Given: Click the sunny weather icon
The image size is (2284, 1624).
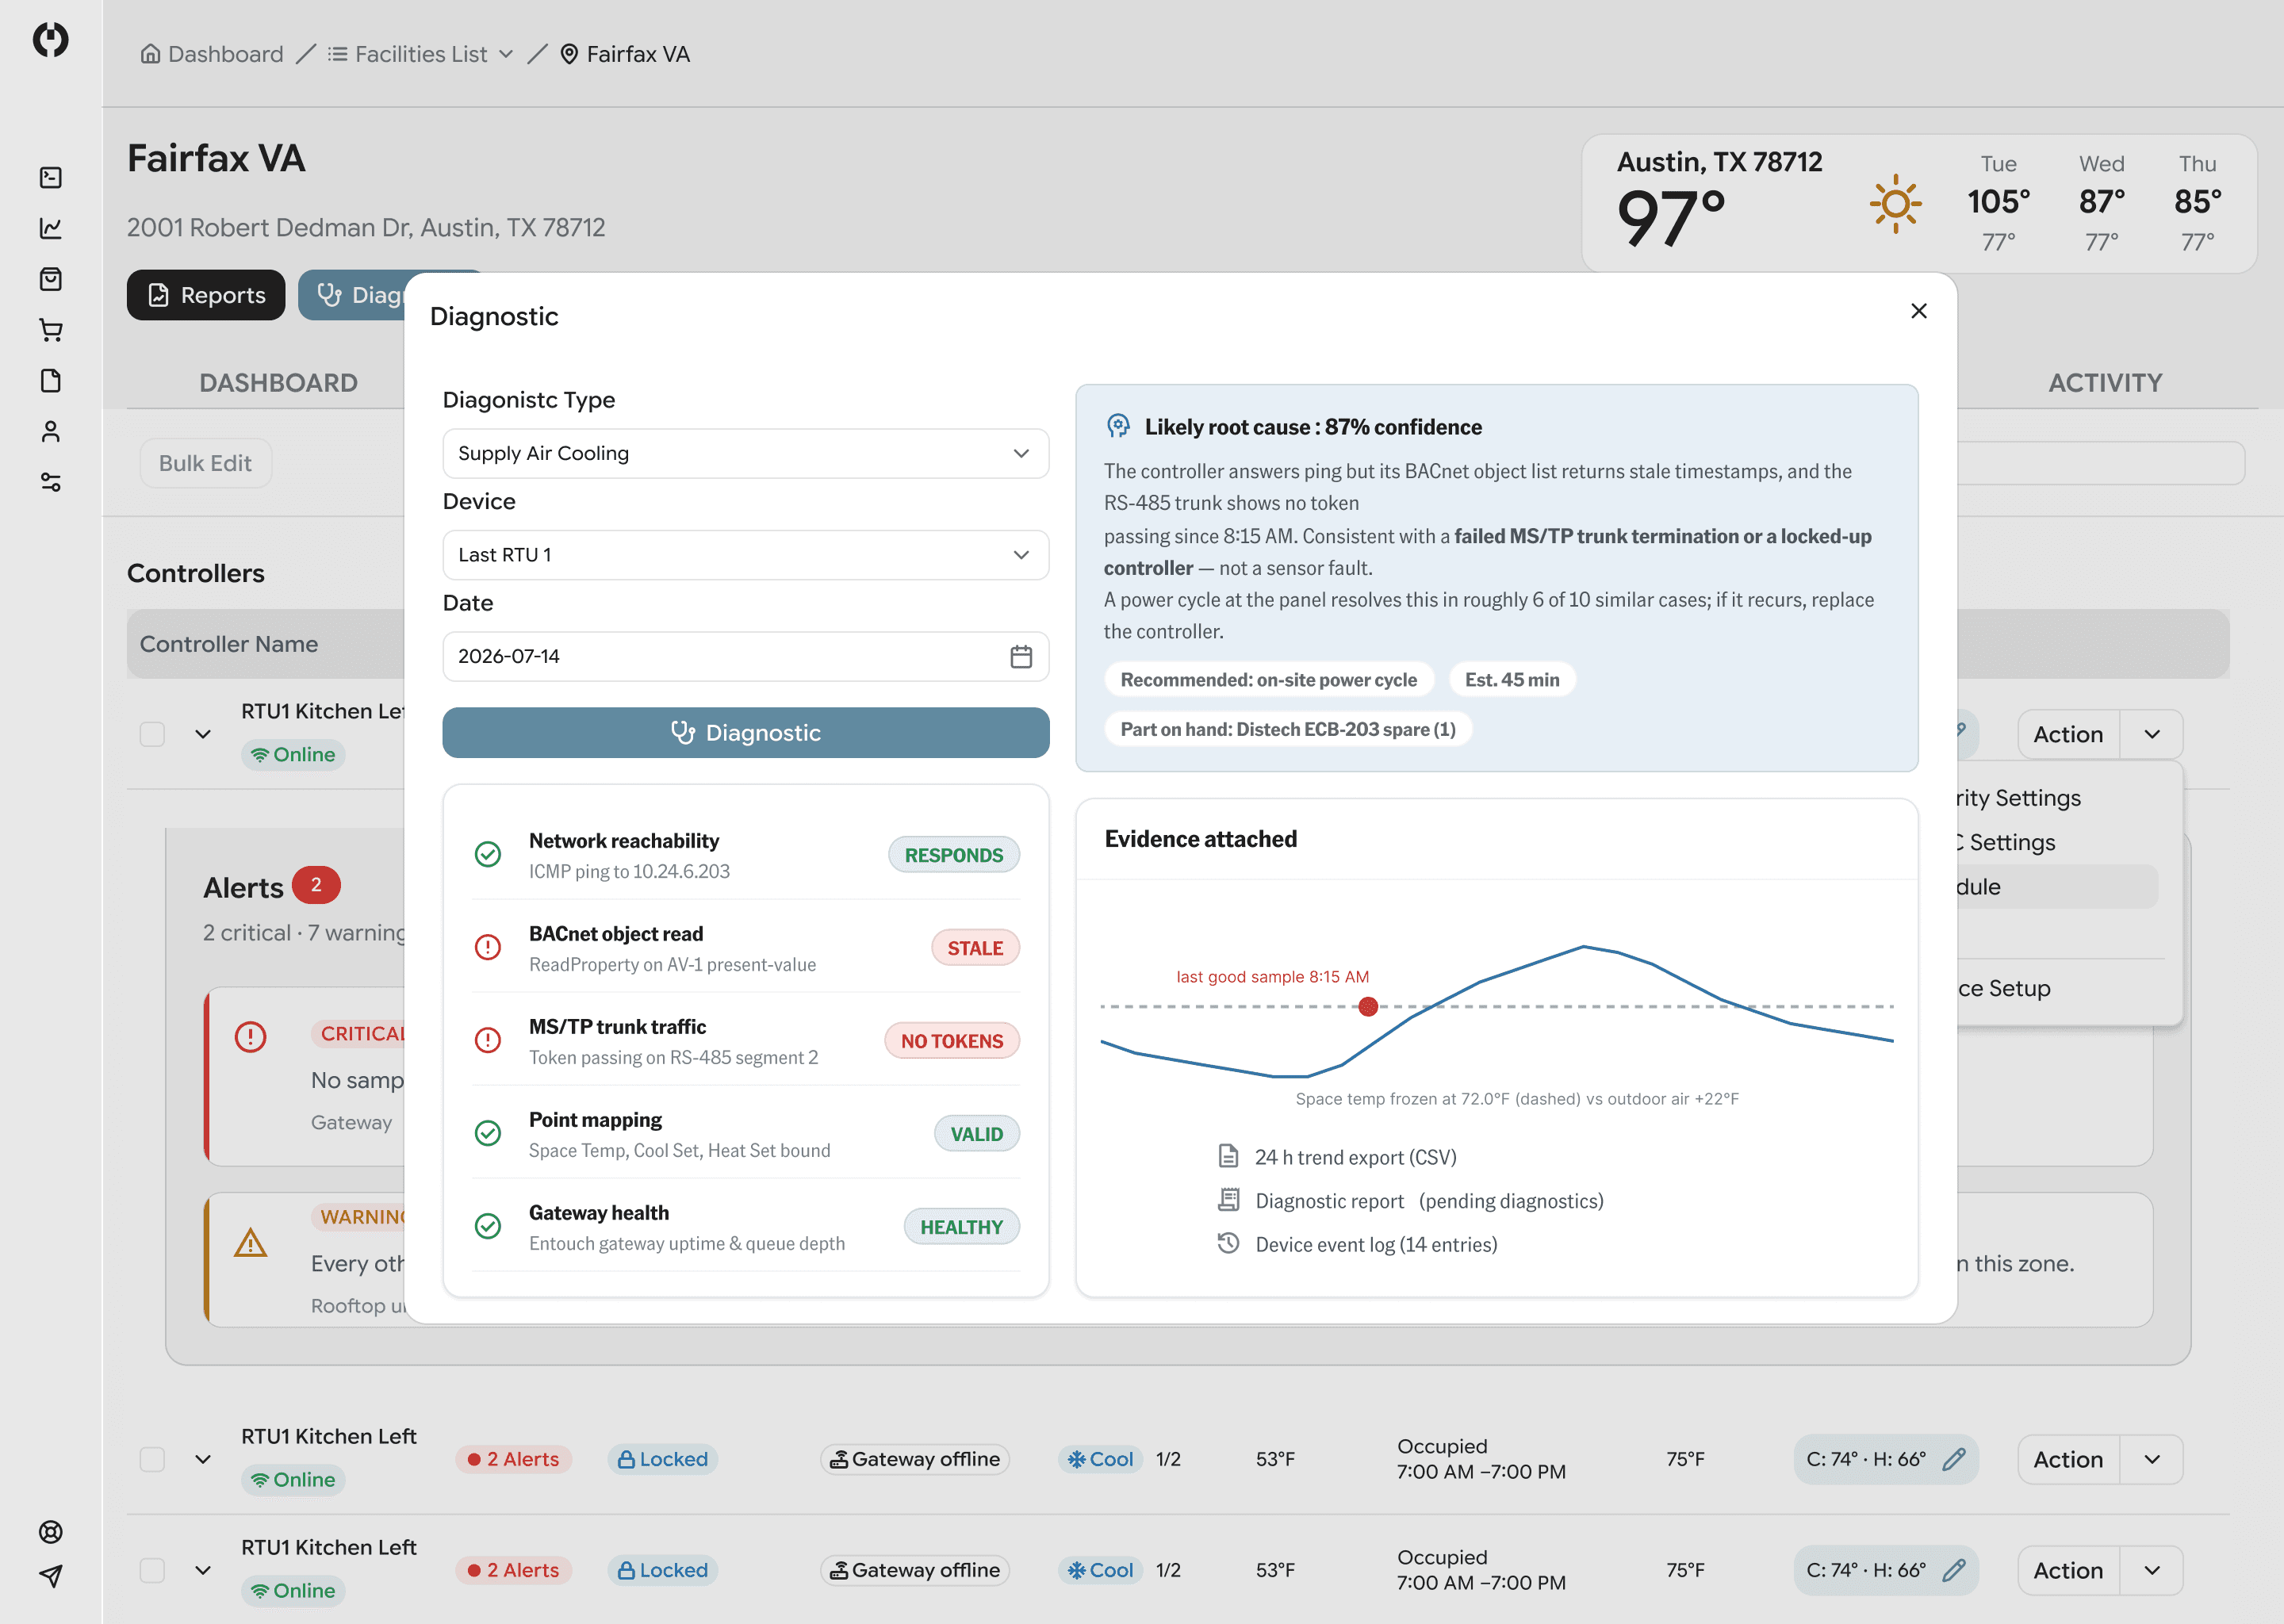Looking at the screenshot, I should pyautogui.click(x=1895, y=204).
